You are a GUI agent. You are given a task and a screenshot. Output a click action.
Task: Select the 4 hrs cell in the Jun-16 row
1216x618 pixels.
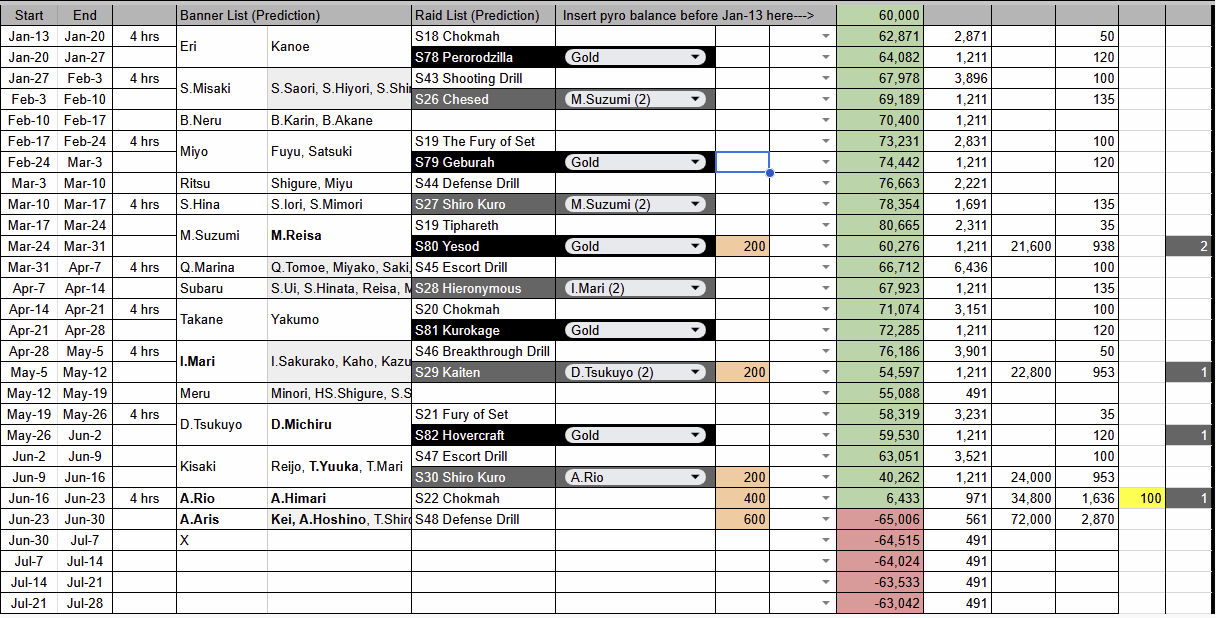144,498
